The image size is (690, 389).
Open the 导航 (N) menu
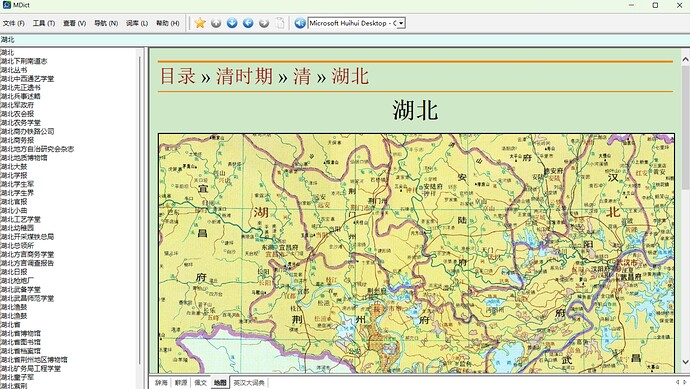click(x=106, y=23)
